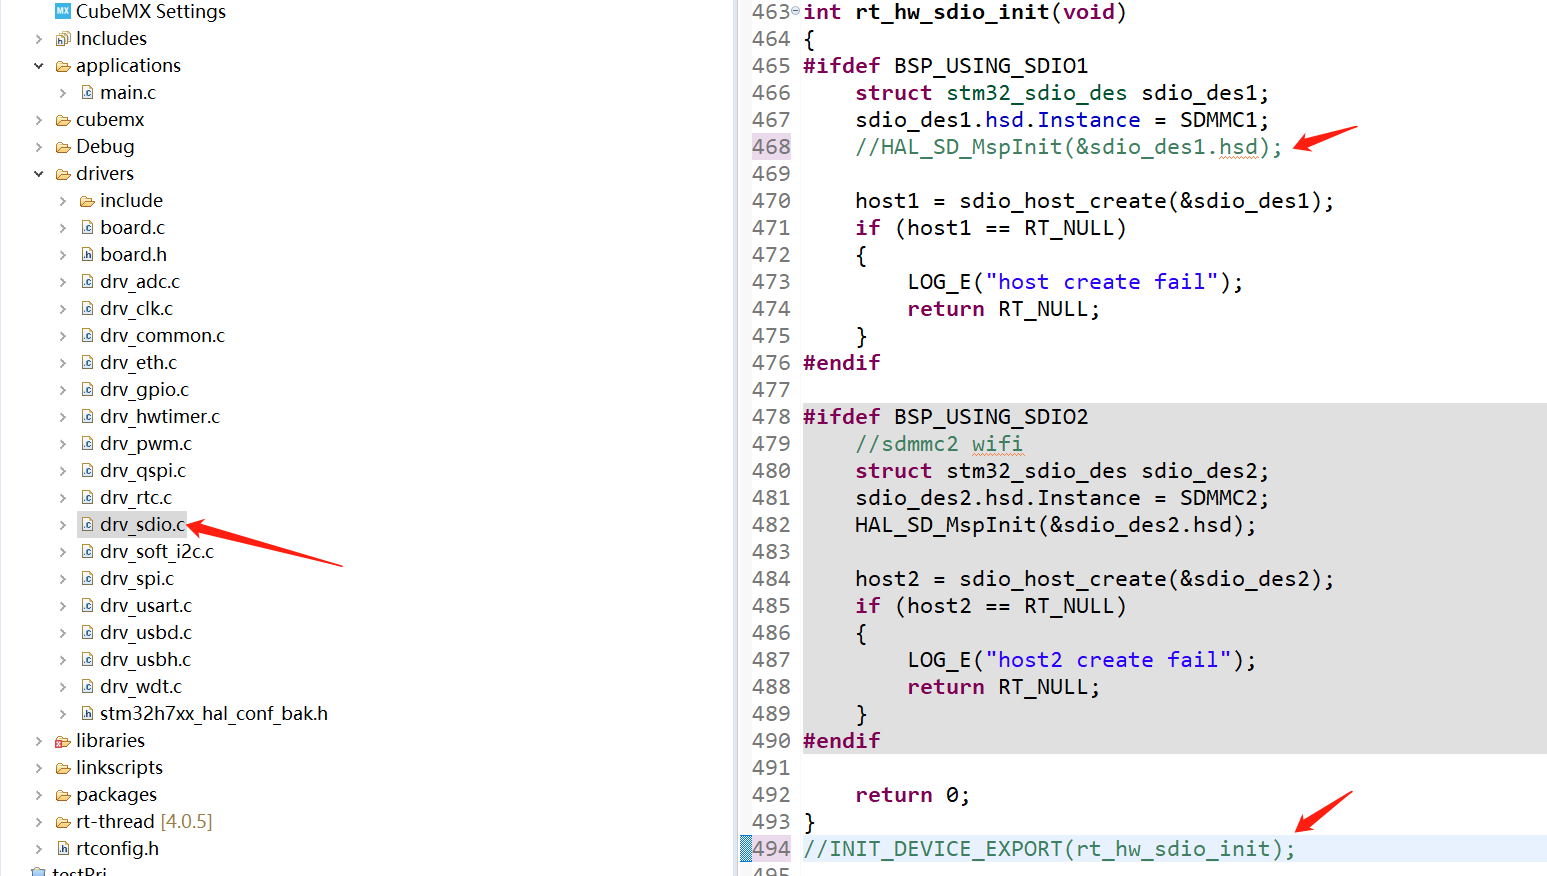Select the linkscripts folder icon

pos(63,768)
